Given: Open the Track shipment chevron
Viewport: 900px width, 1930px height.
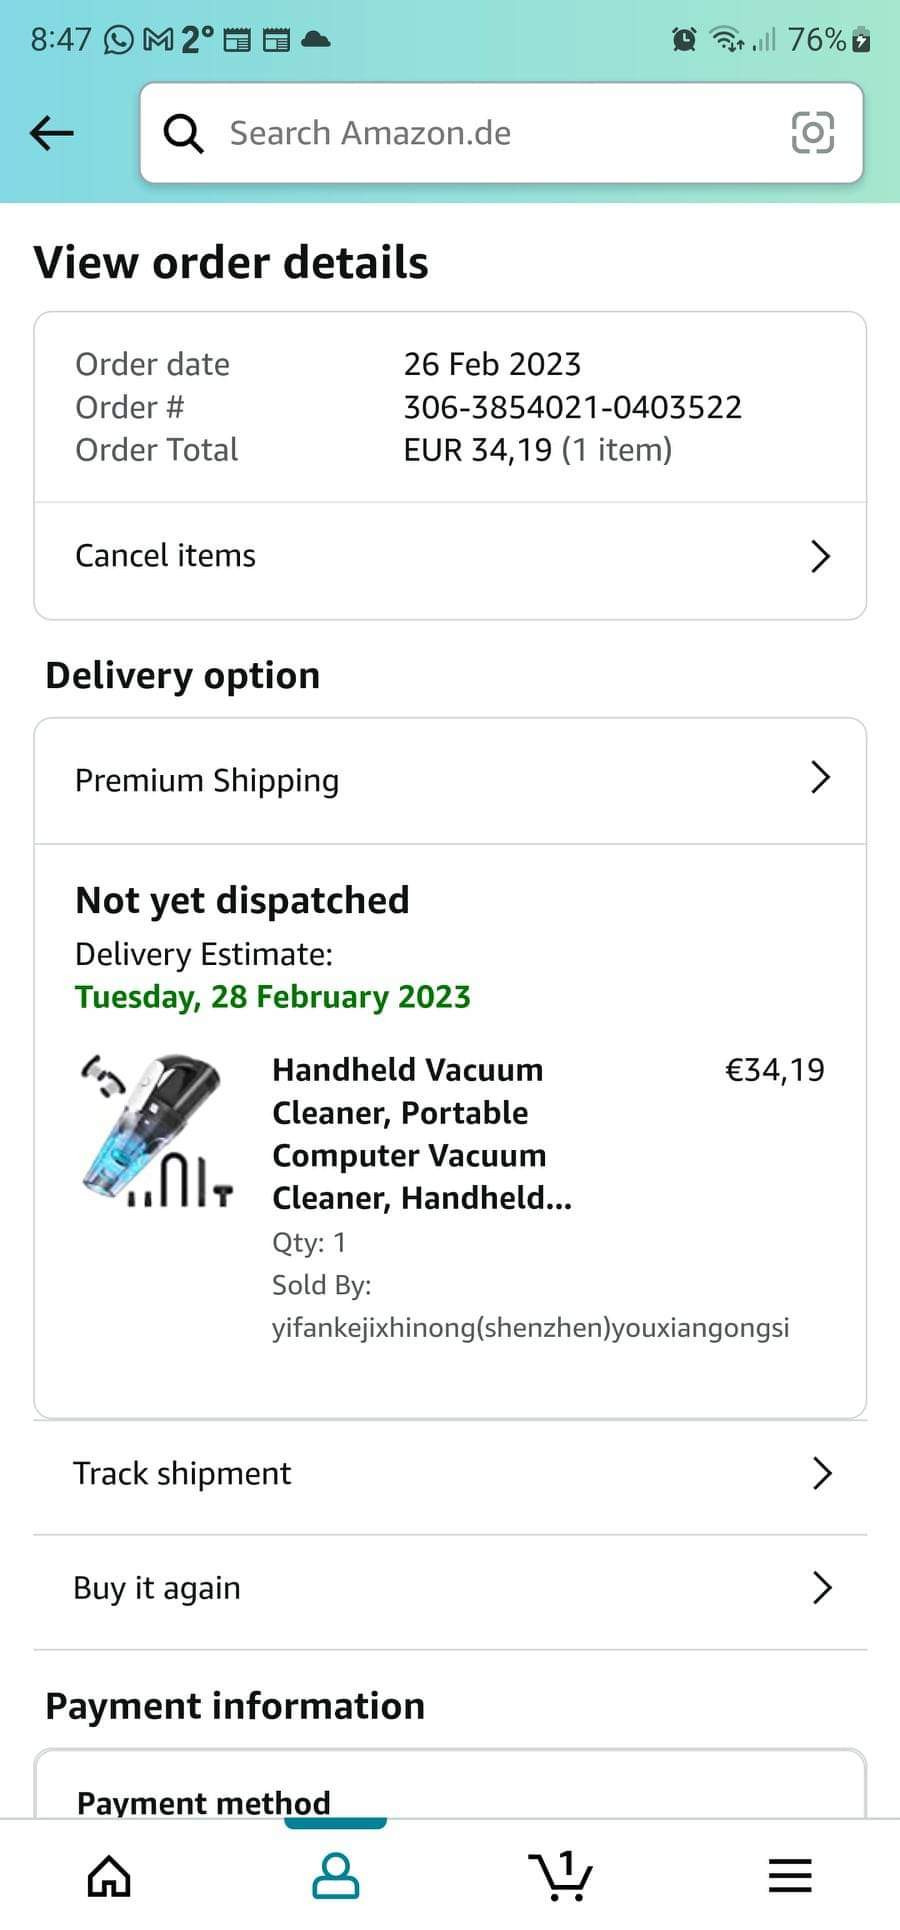Looking at the screenshot, I should 822,1473.
